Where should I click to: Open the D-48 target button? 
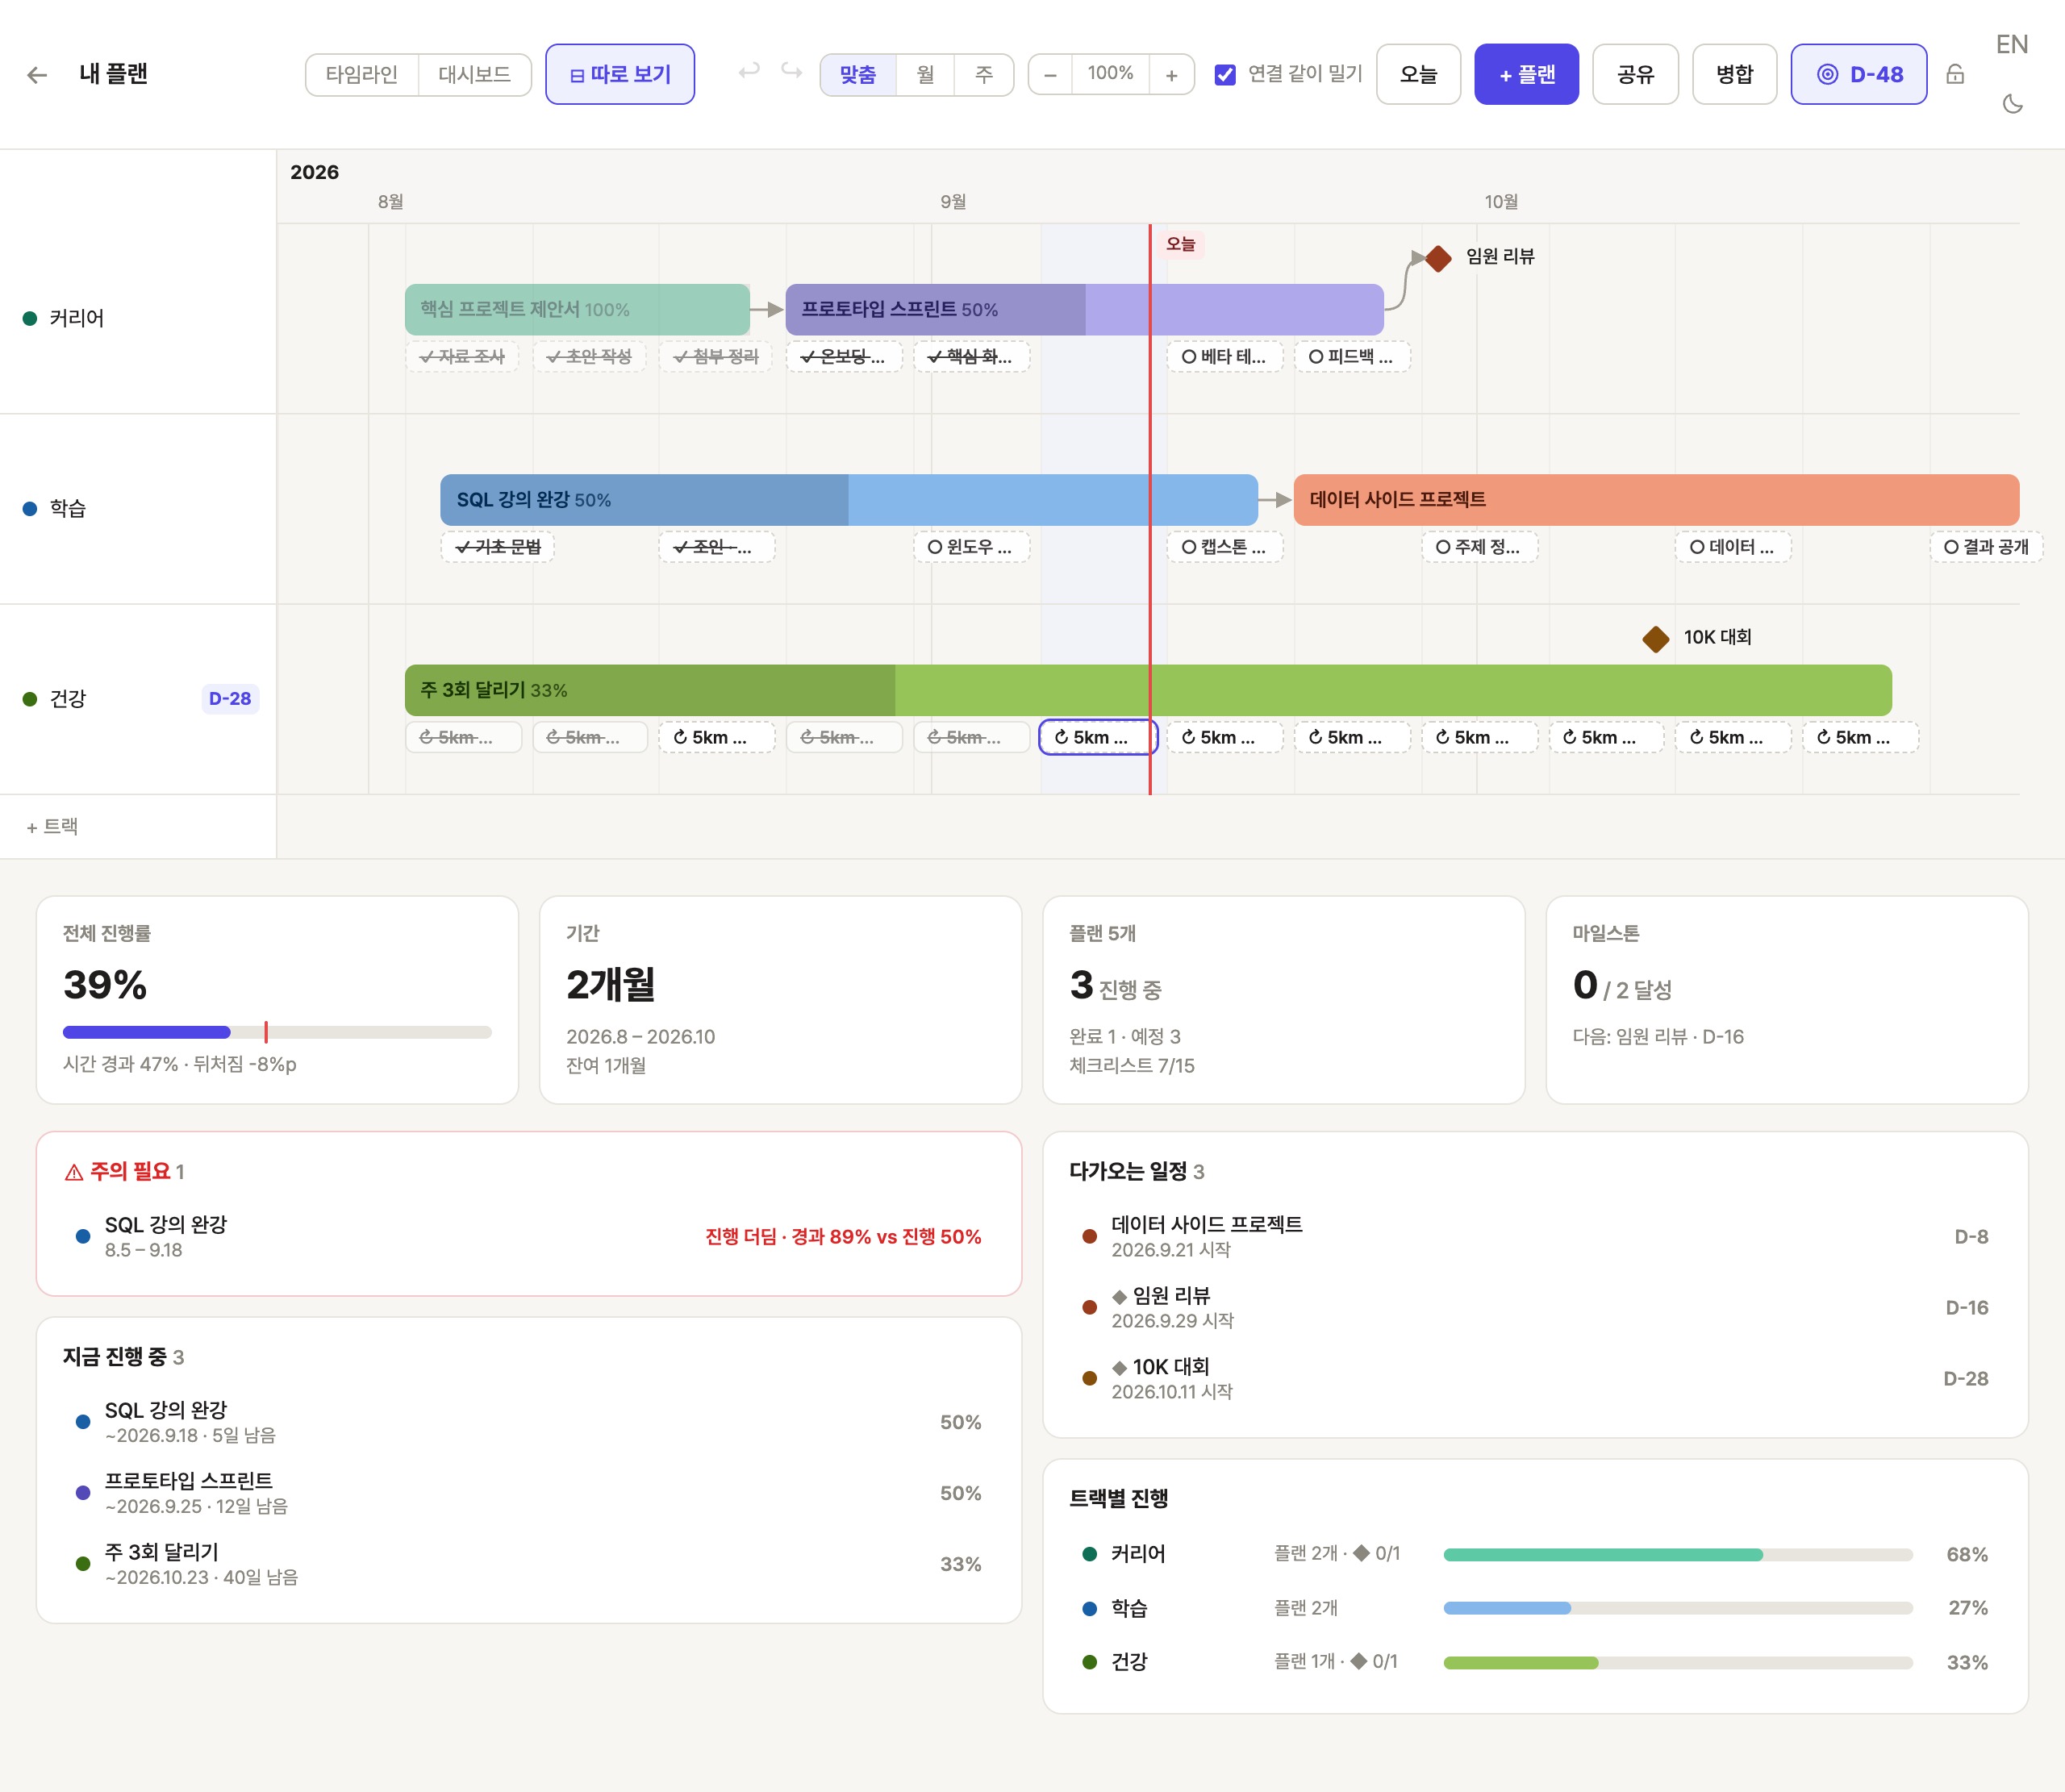[x=1859, y=75]
